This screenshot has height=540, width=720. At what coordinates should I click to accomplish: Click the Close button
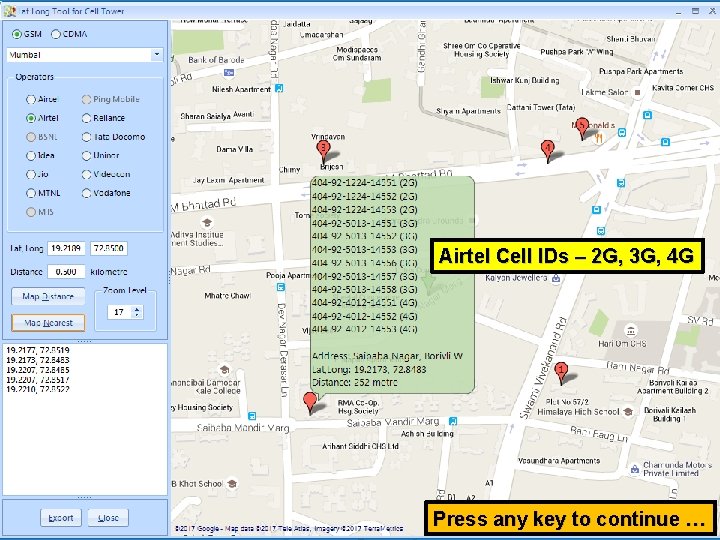(108, 518)
